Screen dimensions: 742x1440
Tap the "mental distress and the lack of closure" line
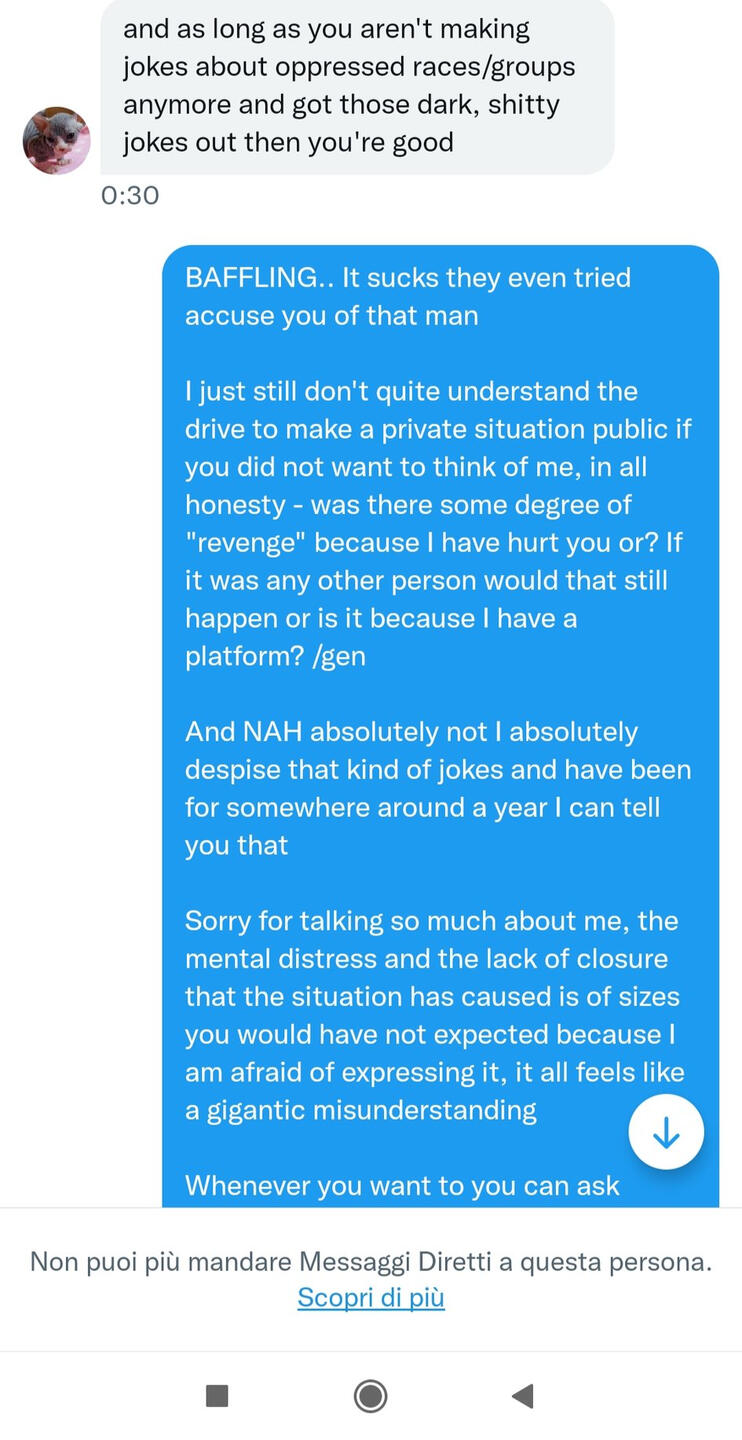tap(426, 959)
